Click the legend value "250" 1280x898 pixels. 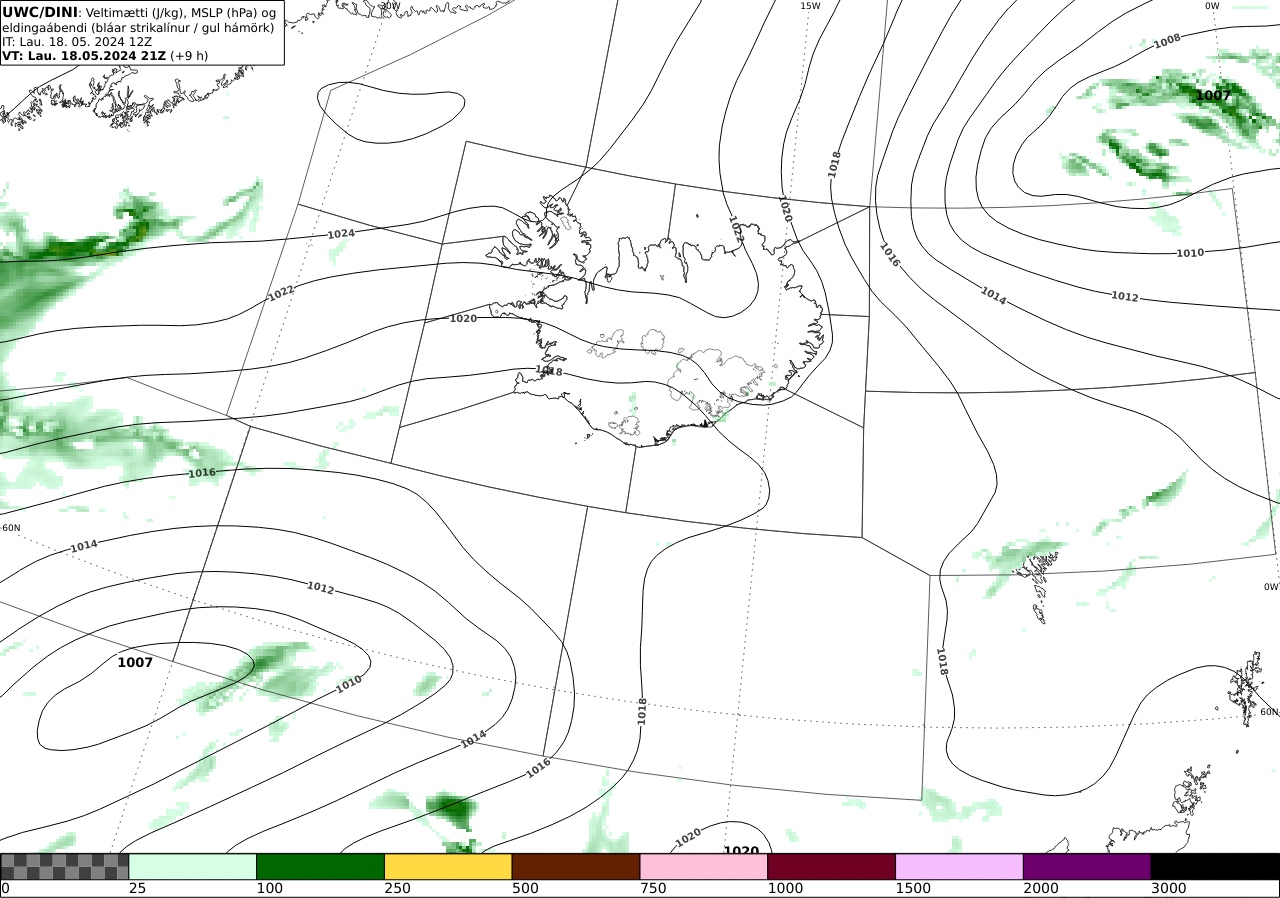(x=397, y=888)
